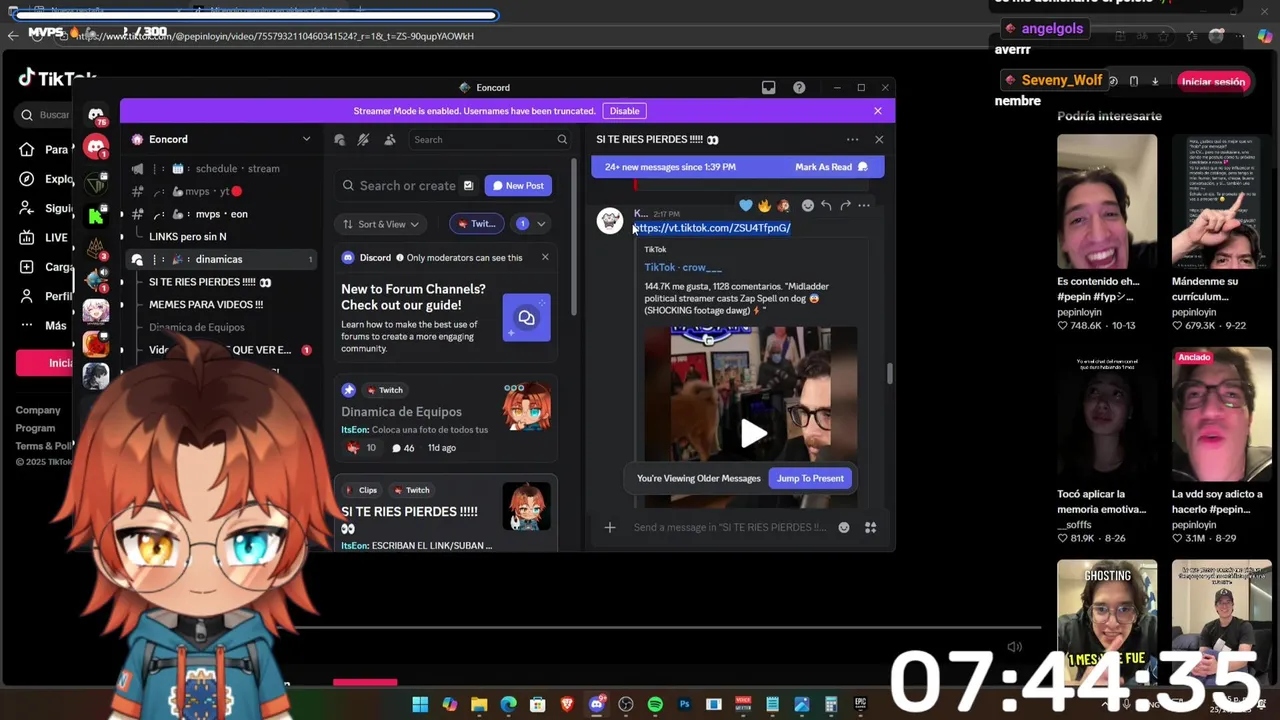1280x720 pixels.
Task: Open notification settings bell icon
Action: click(364, 139)
